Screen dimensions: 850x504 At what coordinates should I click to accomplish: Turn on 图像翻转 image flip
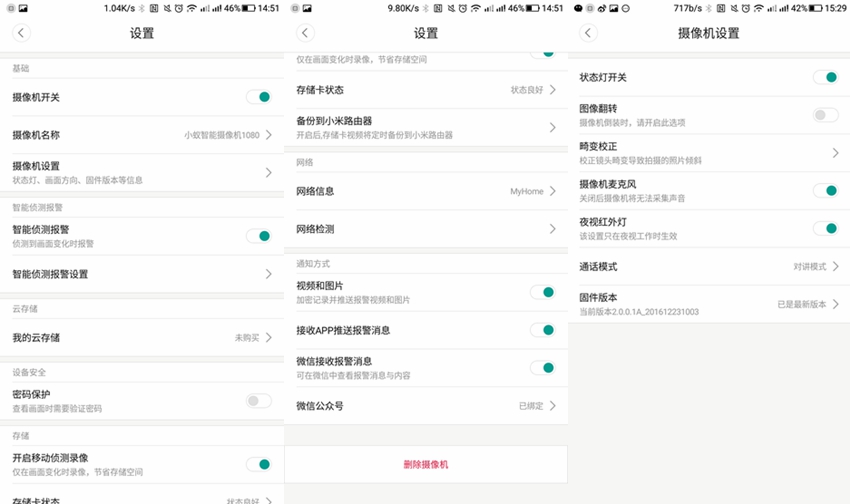[x=825, y=115]
